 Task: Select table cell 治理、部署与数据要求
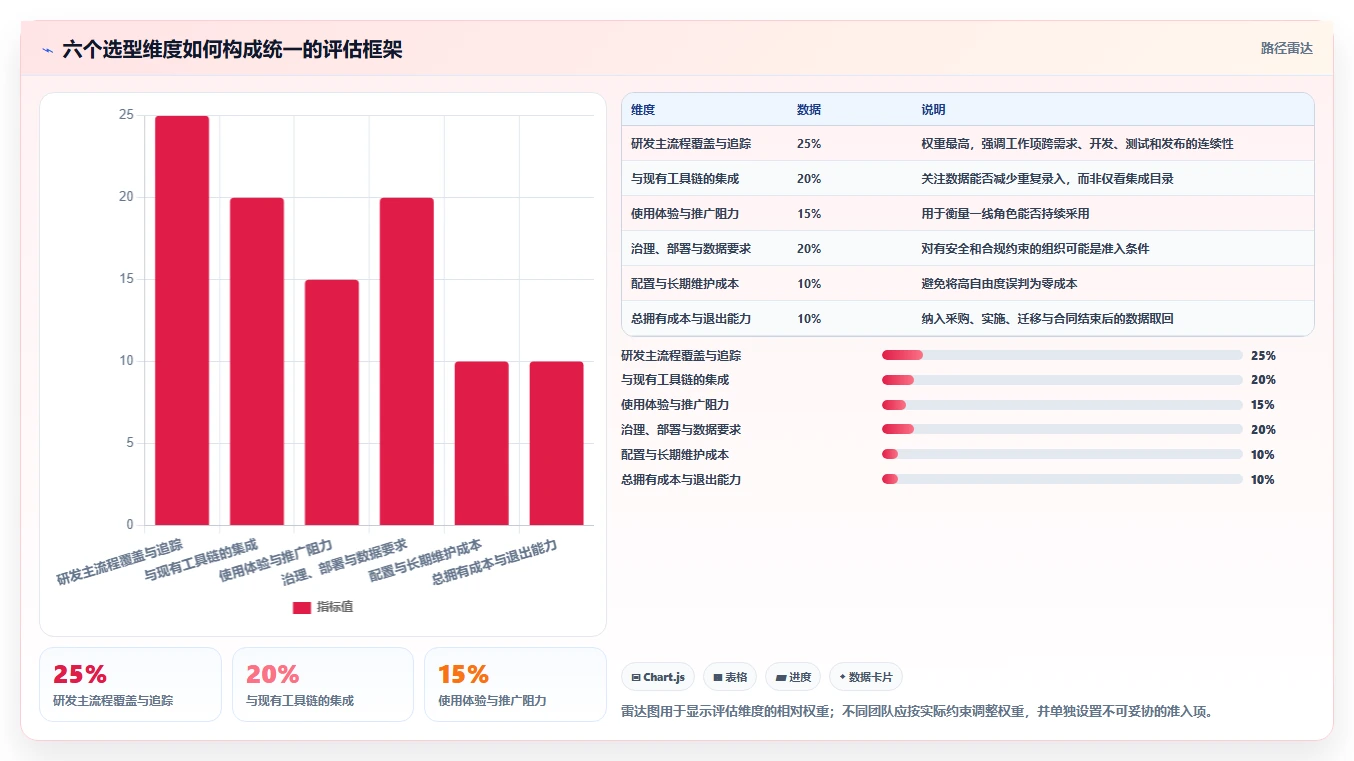click(691, 249)
